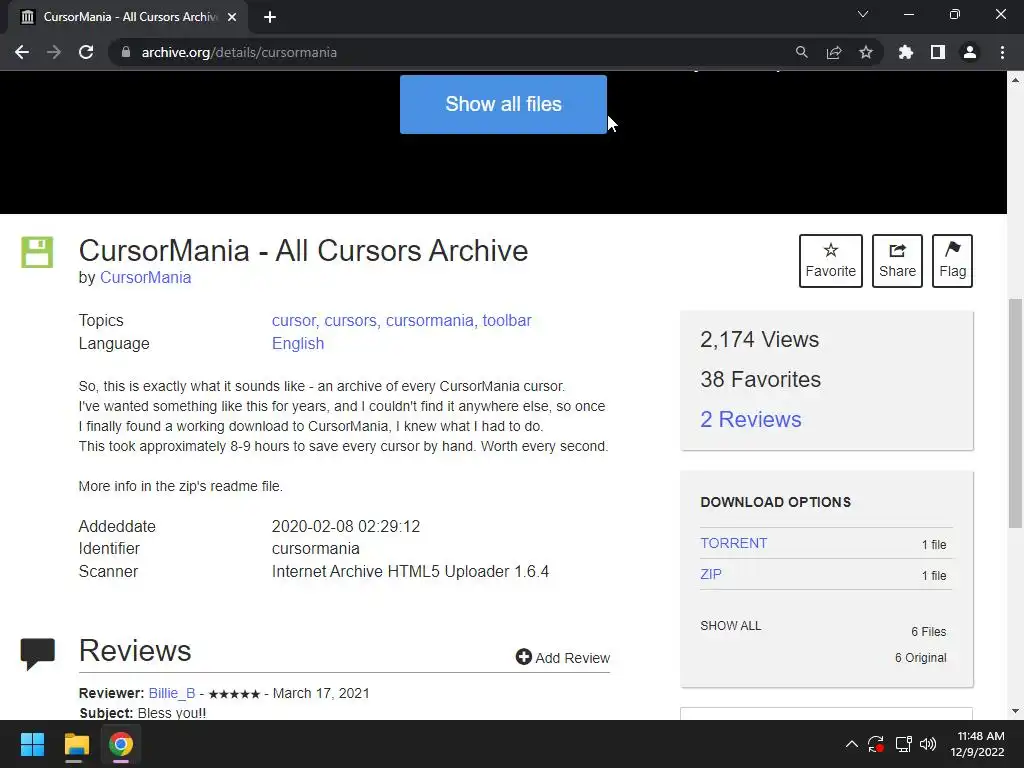Click the sync status tray icon
The height and width of the screenshot is (768, 1024).
(x=876, y=744)
